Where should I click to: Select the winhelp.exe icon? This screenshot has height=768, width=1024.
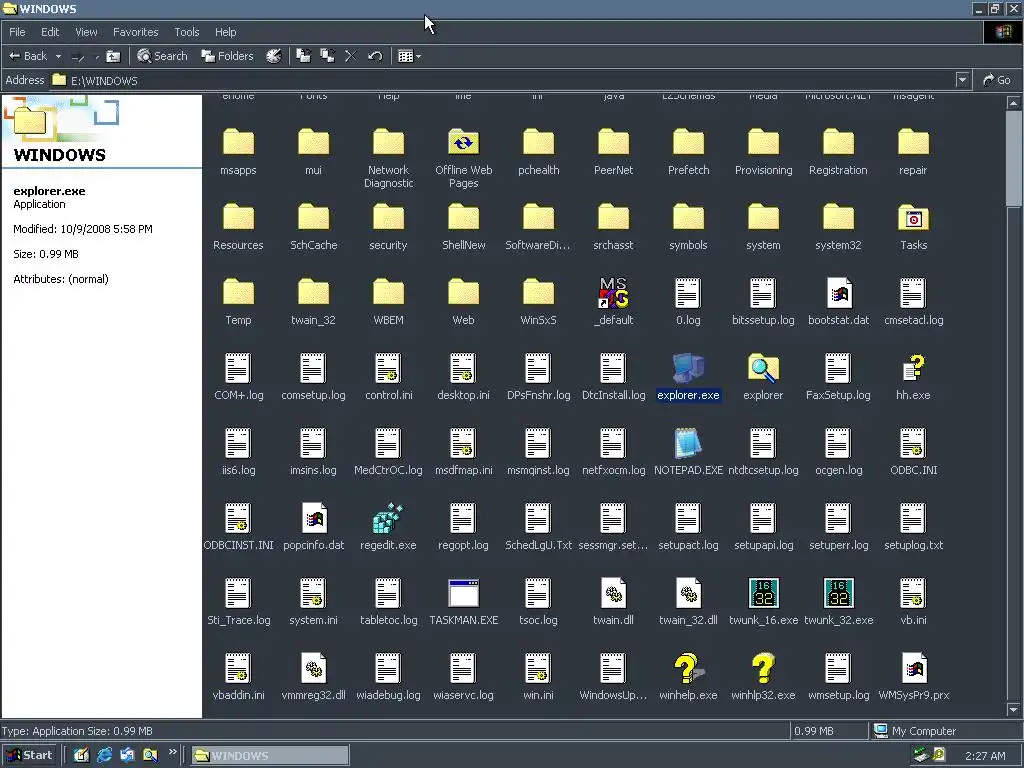[688, 669]
